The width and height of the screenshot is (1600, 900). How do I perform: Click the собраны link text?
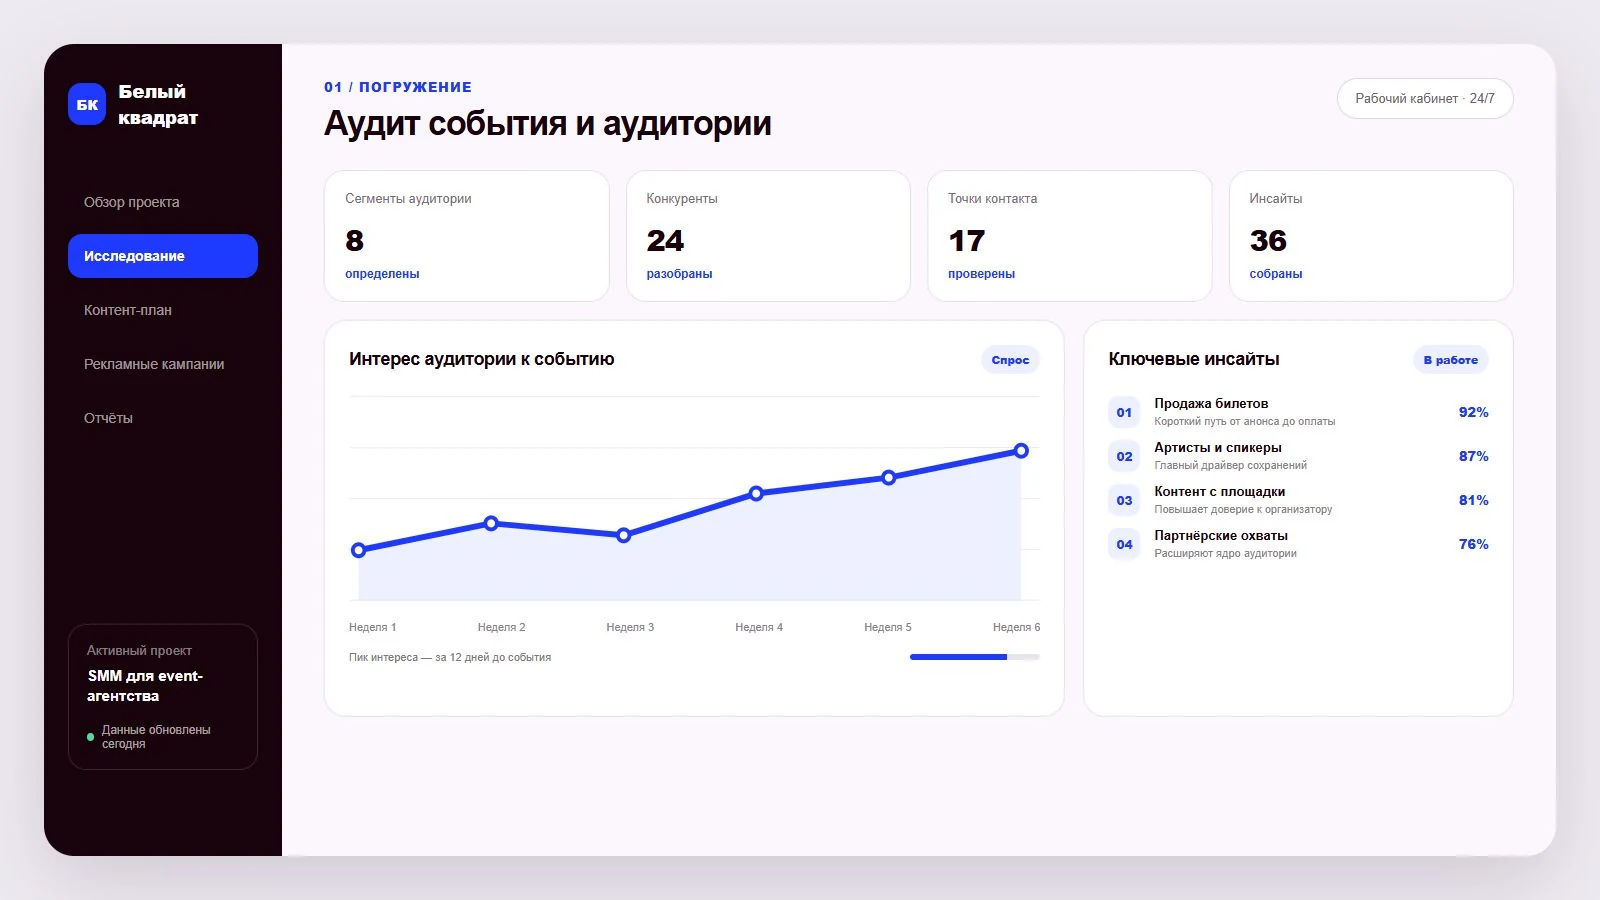pos(1275,274)
